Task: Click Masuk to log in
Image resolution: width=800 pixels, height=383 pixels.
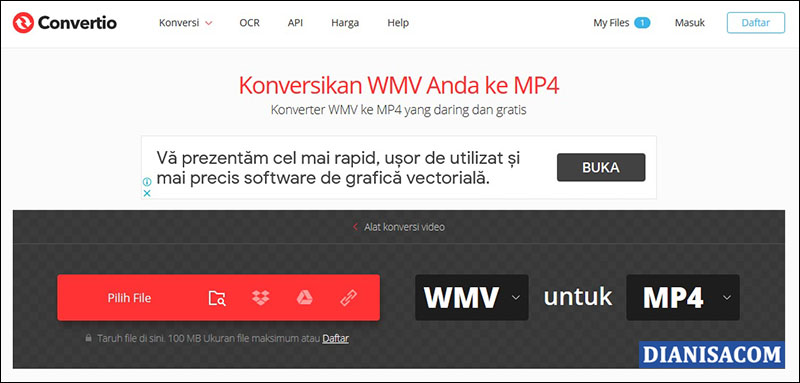Action: pyautogui.click(x=690, y=23)
